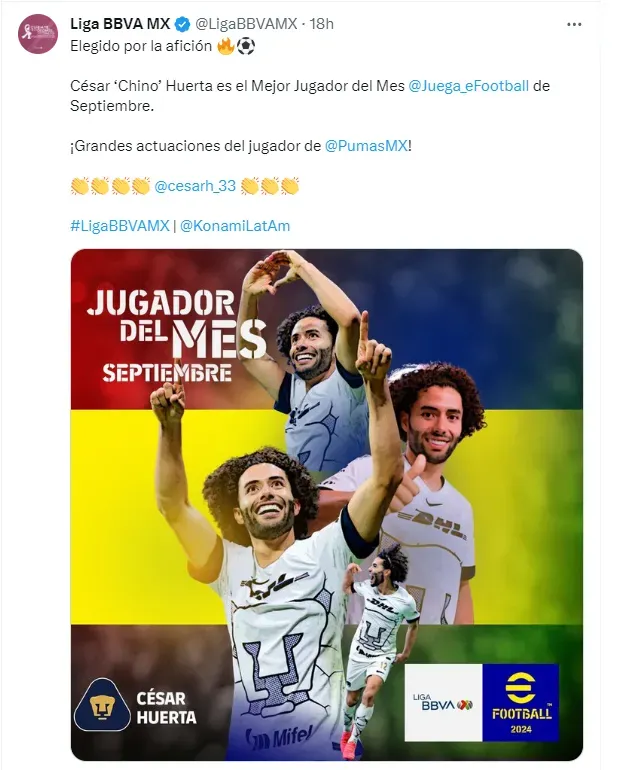Open the Liga BBVA MX profile avatar
The height and width of the screenshot is (770, 629).
(x=38, y=34)
